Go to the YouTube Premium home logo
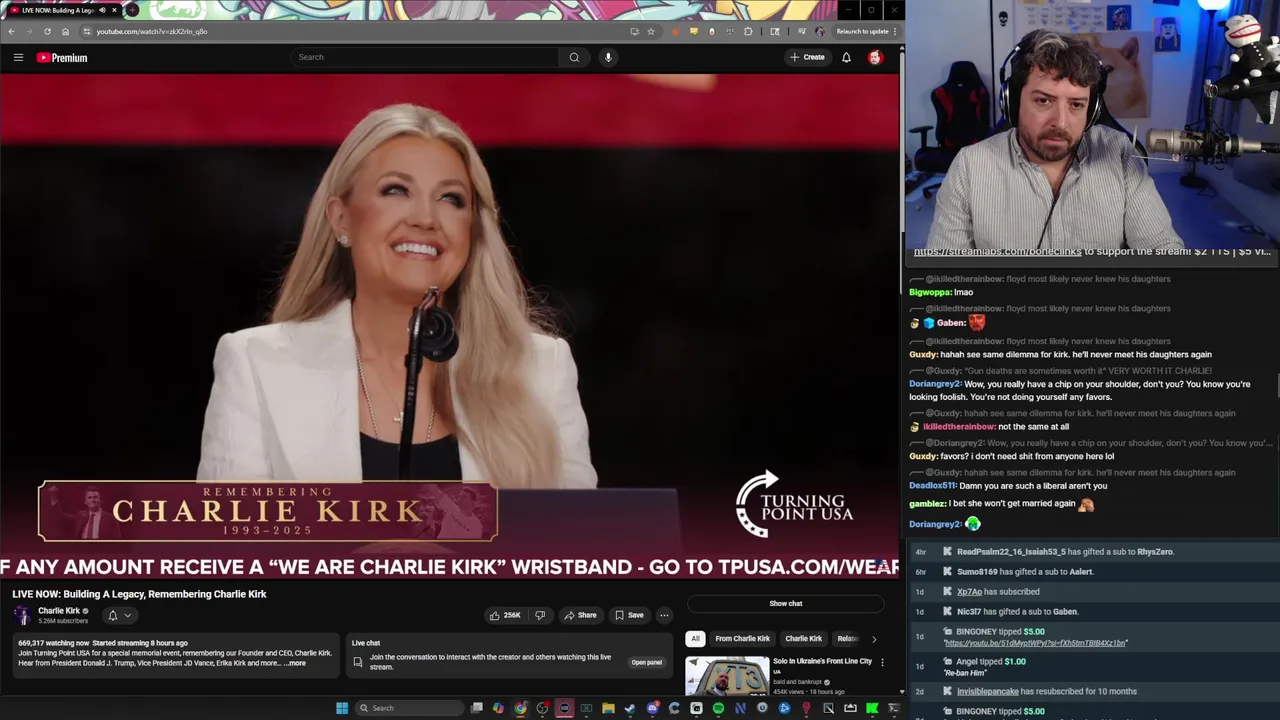This screenshot has width=1280, height=720. pyautogui.click(x=62, y=57)
